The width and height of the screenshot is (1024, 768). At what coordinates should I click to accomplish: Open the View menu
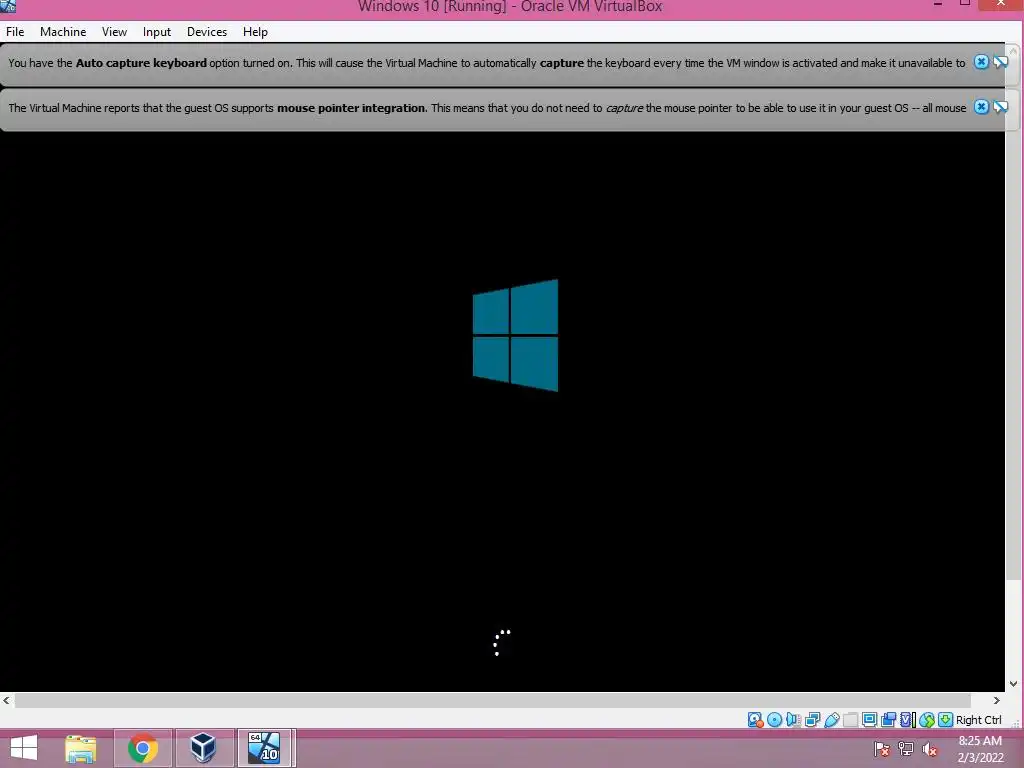click(x=114, y=31)
